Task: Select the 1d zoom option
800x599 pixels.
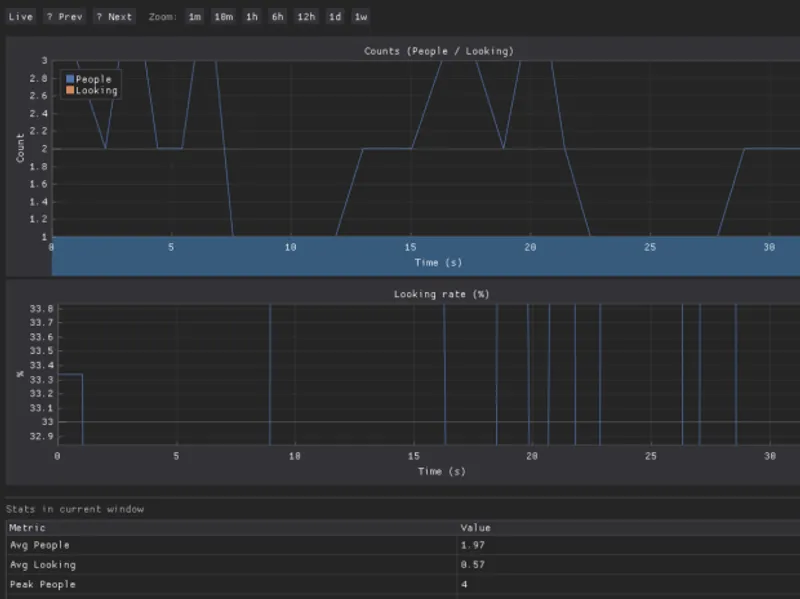Action: [334, 17]
